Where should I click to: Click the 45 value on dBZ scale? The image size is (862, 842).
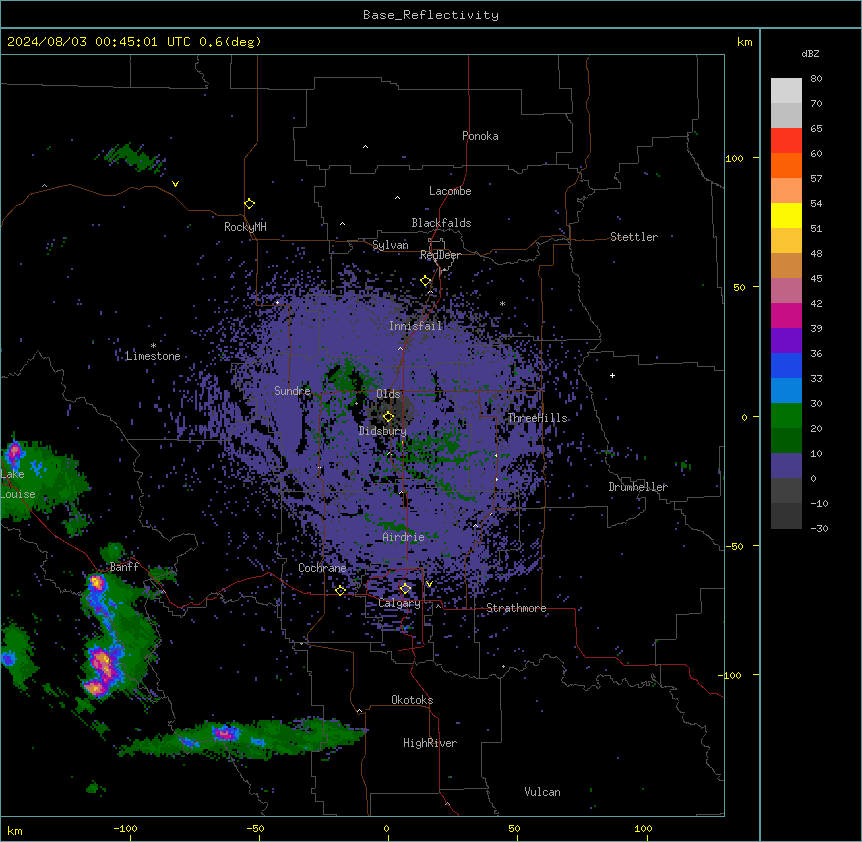pyautogui.click(x=816, y=278)
